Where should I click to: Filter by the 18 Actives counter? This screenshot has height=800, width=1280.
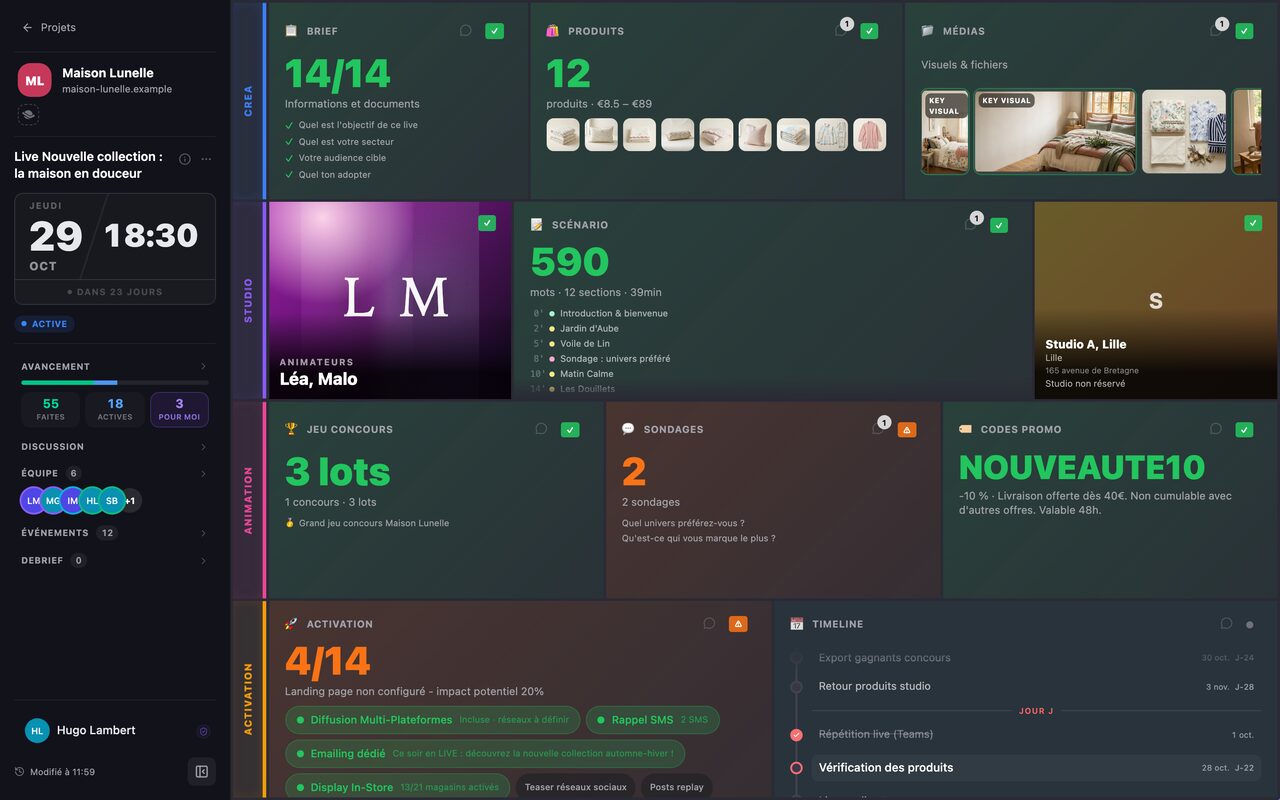point(115,409)
